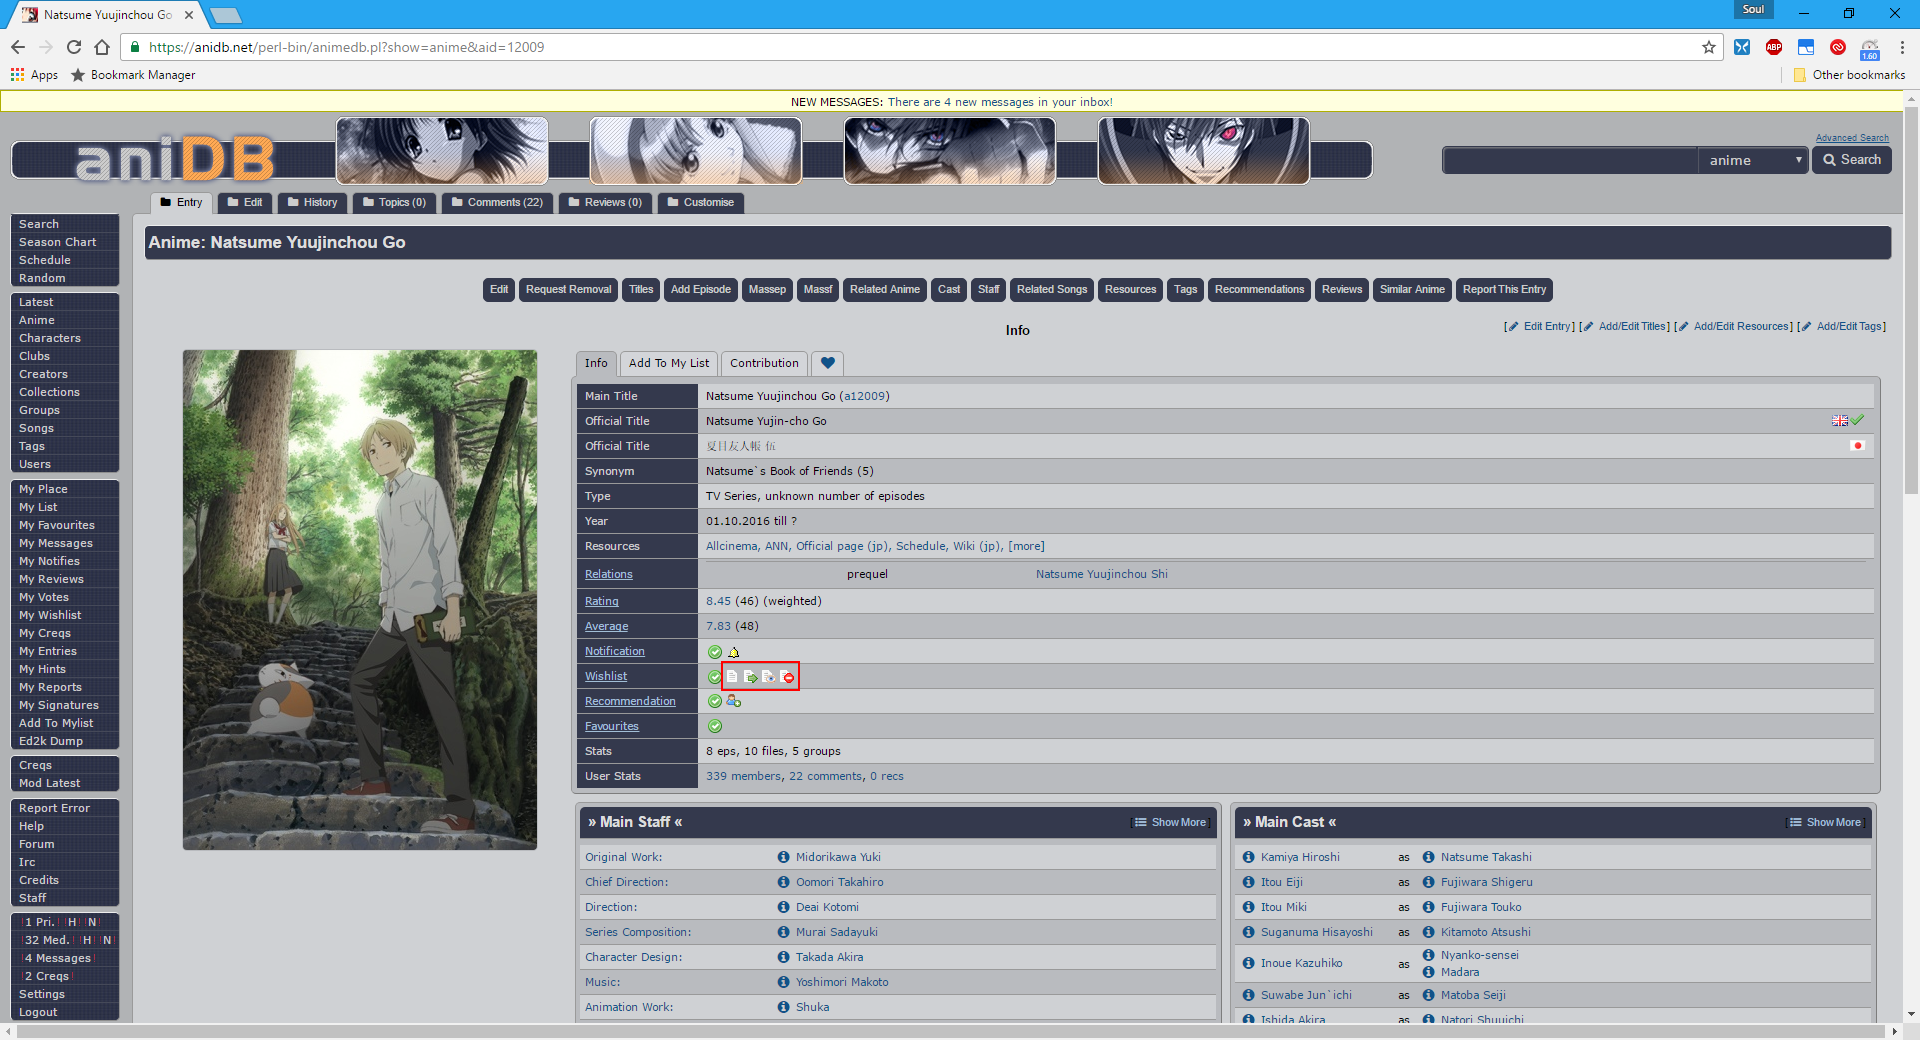
Task: Click the add recommendation person icon
Action: (734, 702)
